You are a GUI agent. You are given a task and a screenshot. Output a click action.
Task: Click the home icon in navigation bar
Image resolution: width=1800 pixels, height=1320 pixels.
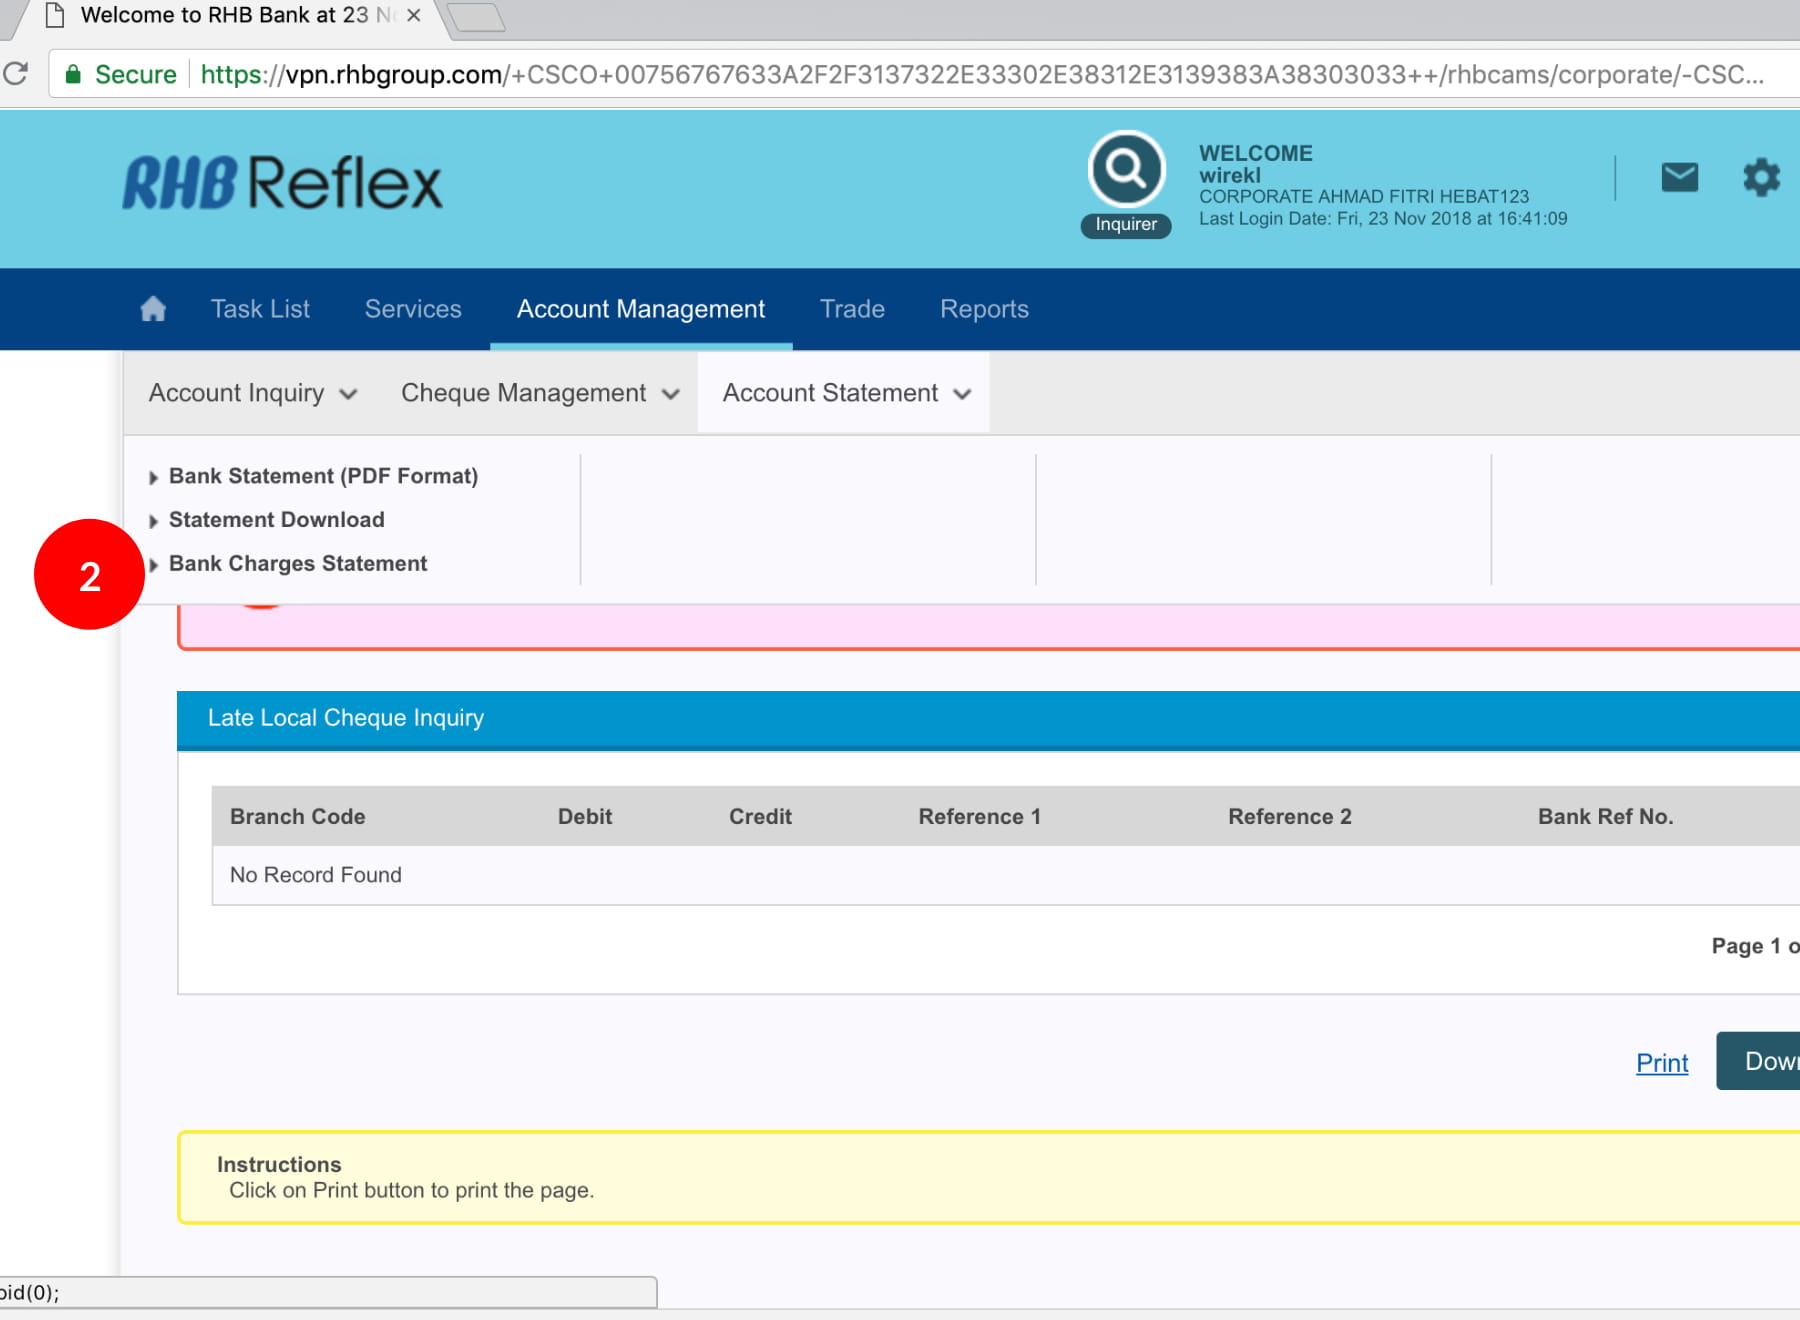pos(153,309)
